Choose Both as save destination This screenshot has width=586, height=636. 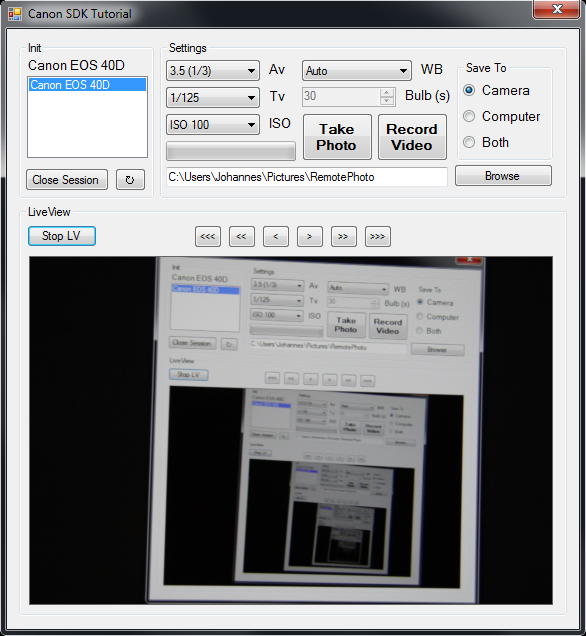tap(469, 142)
